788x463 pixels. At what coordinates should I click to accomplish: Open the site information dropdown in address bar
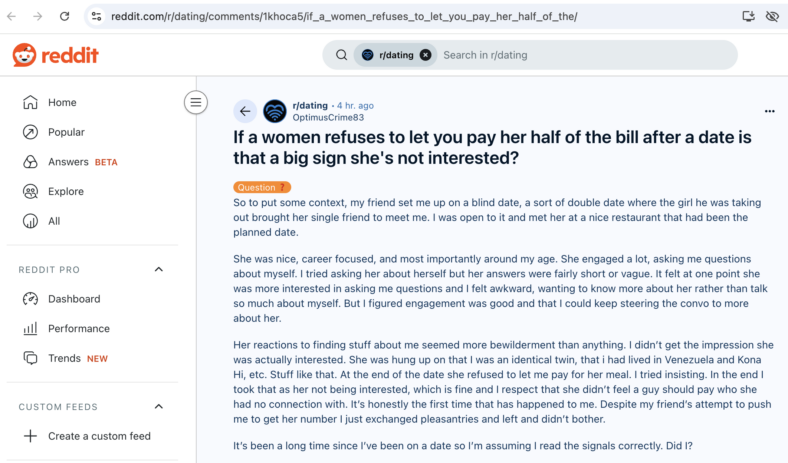tap(96, 16)
